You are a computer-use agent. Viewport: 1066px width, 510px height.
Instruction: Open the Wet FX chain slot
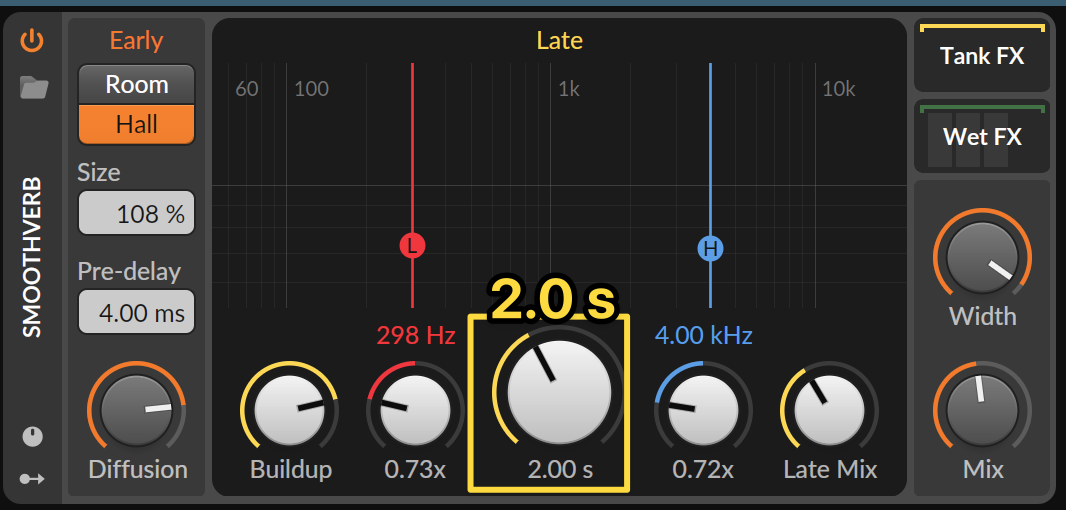(982, 136)
